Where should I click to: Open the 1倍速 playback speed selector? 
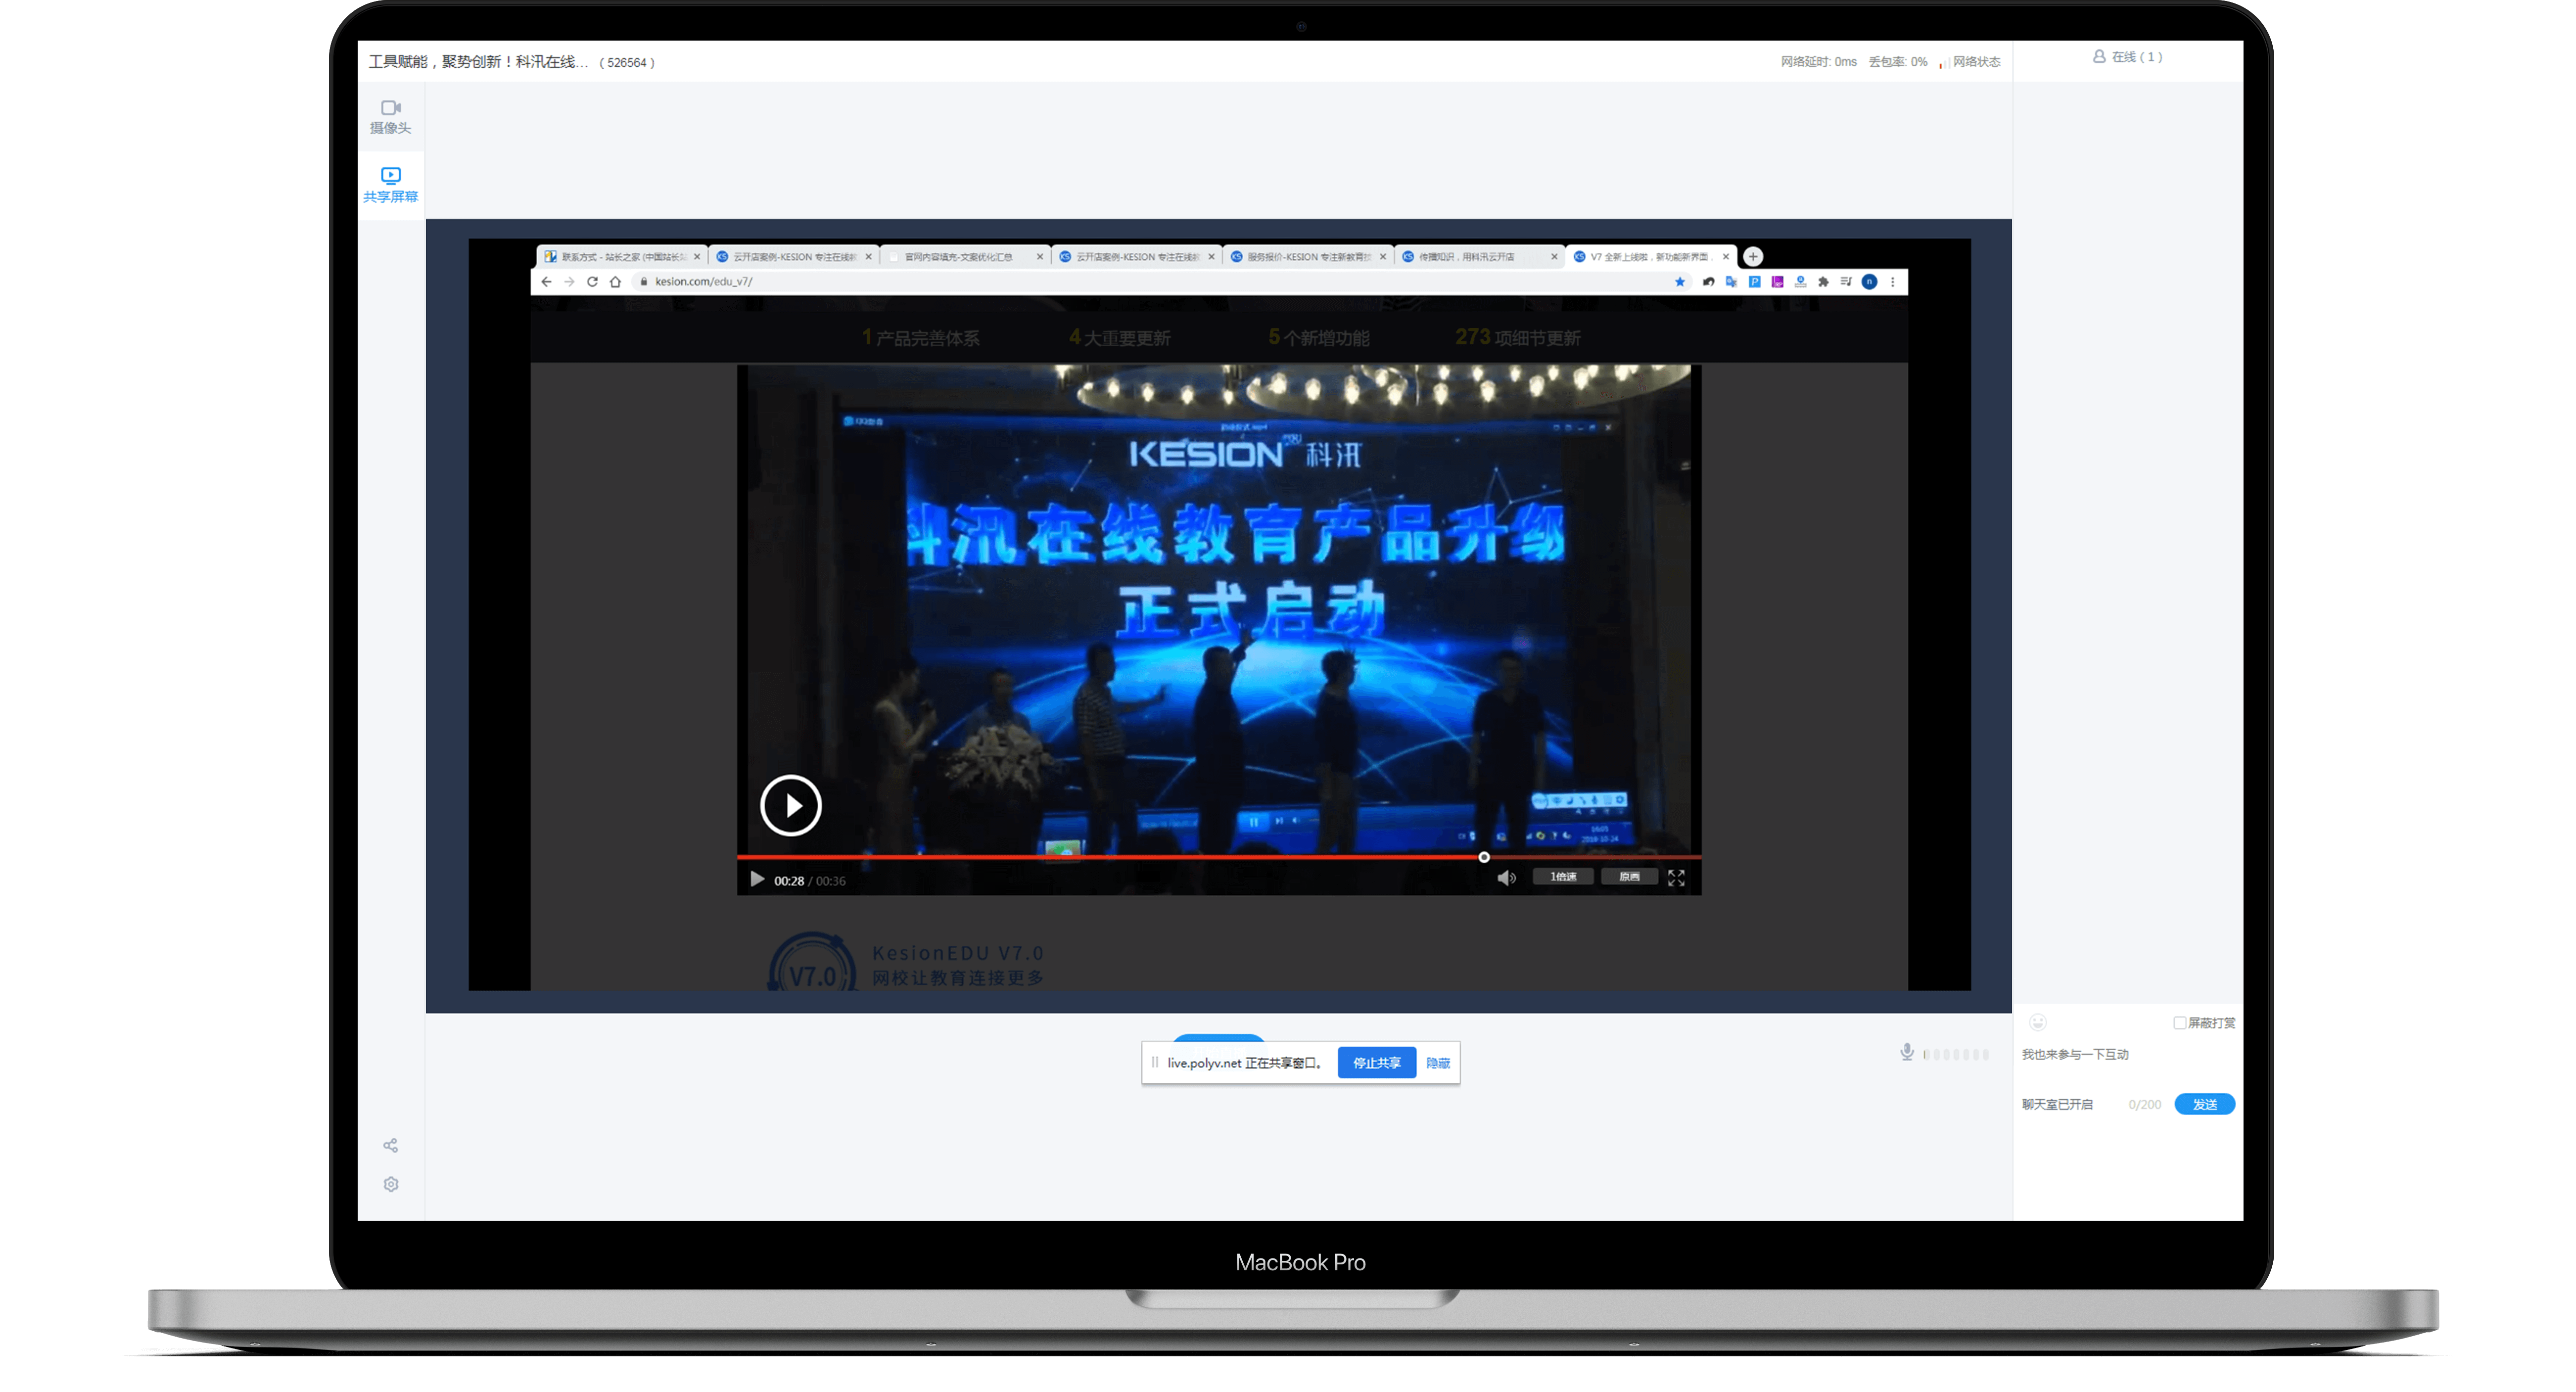[1563, 877]
